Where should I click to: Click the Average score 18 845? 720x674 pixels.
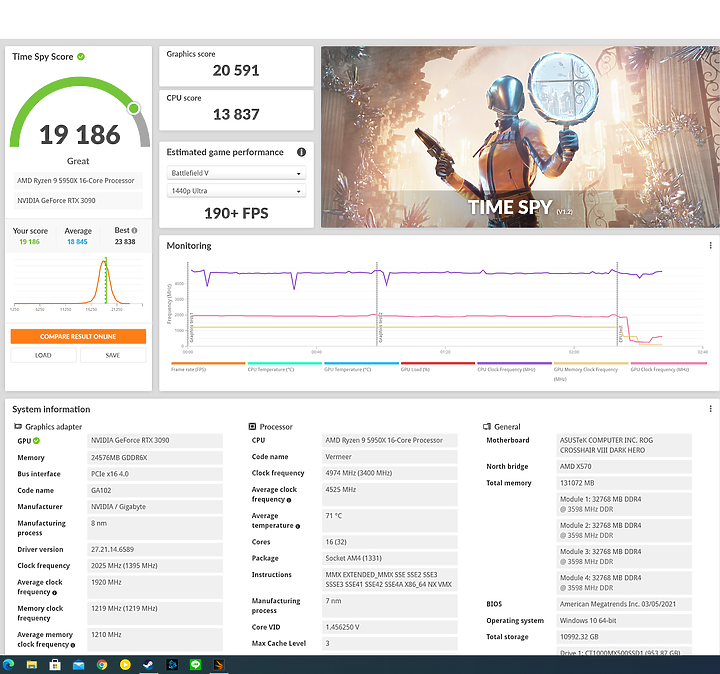point(77,242)
